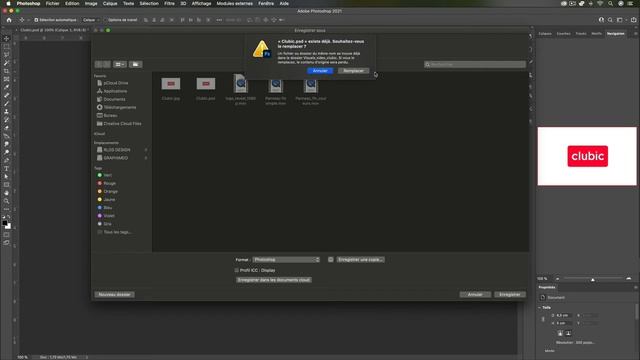Select the Healing Brush tool

click(x=6, y=95)
